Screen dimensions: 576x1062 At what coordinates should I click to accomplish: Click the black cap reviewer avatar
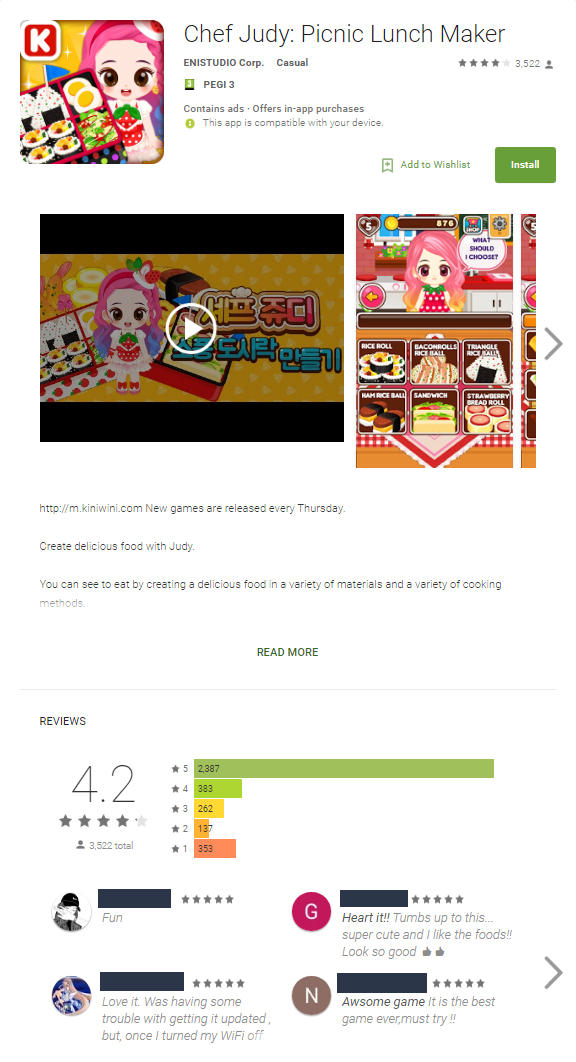point(71,911)
